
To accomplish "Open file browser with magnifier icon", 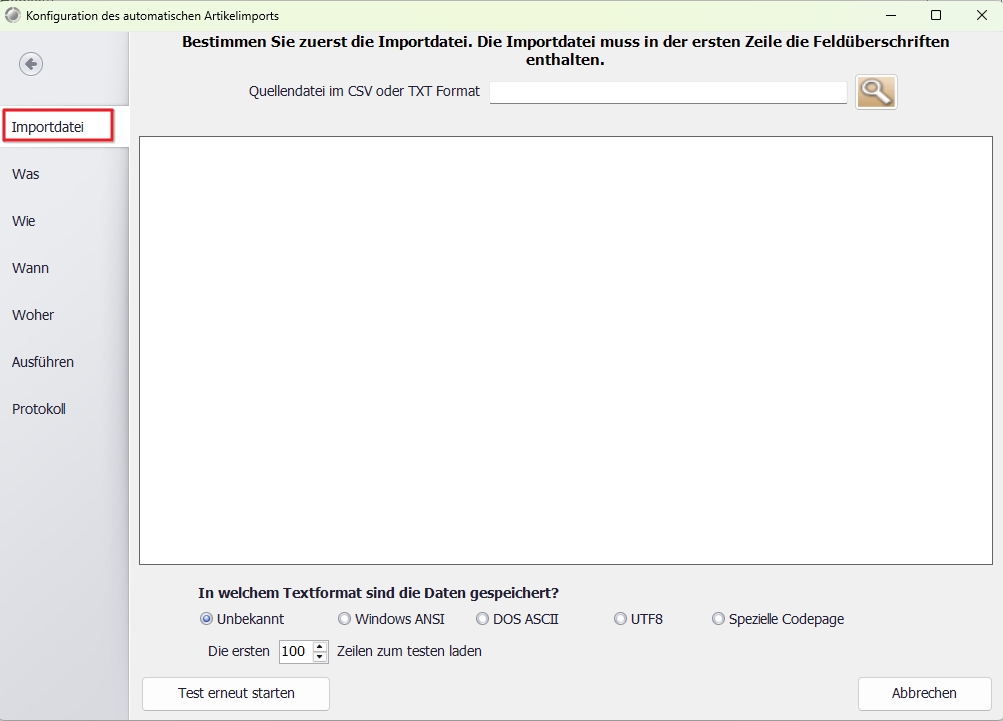I will click(876, 92).
